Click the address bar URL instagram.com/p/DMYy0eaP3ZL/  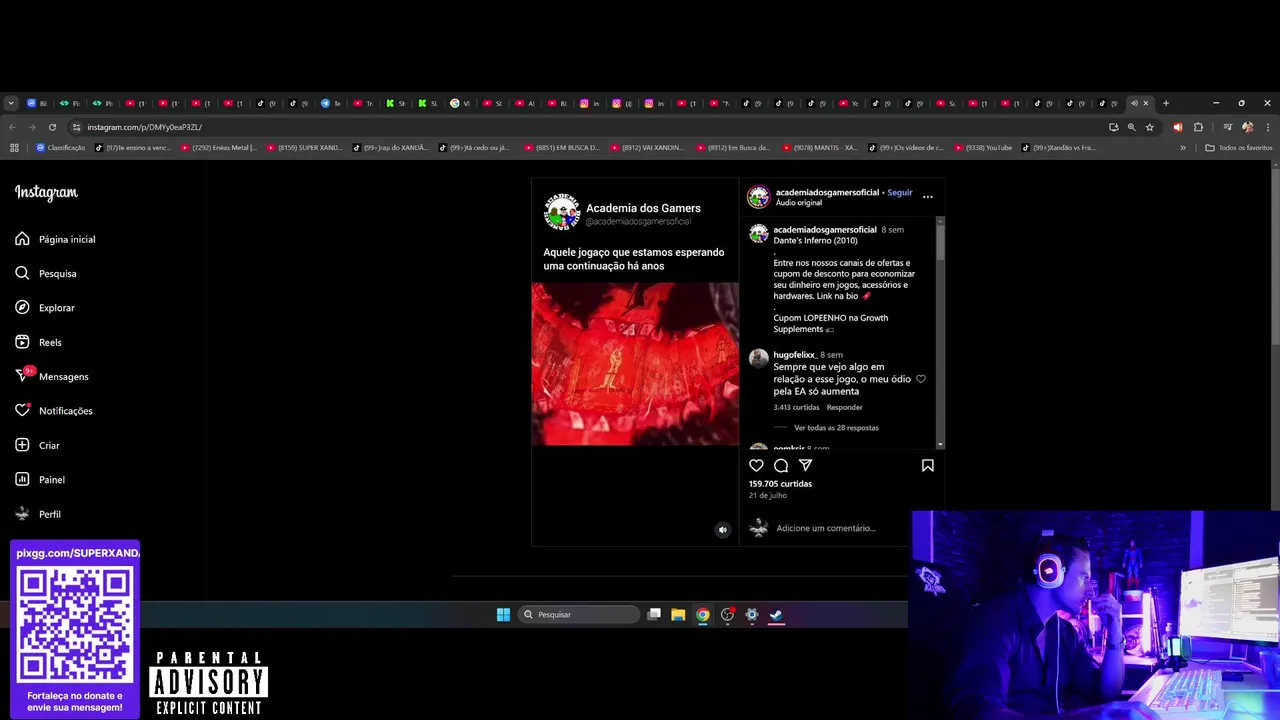pyautogui.click(x=144, y=127)
